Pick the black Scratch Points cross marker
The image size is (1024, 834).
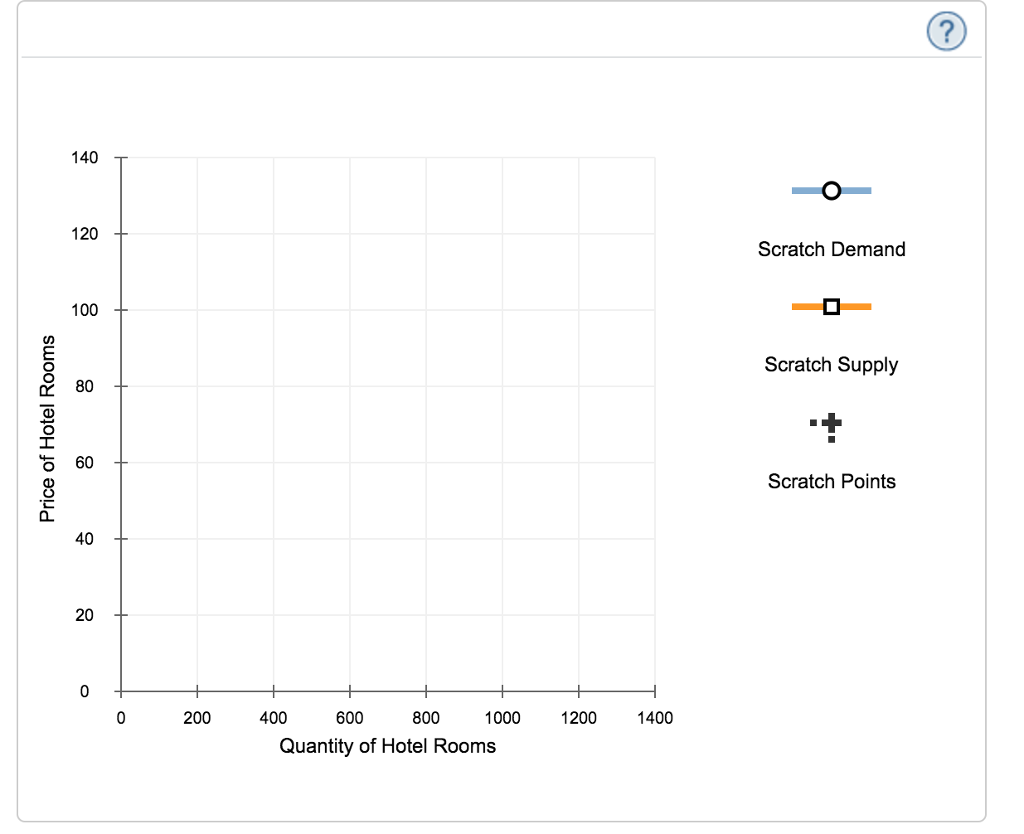pos(830,425)
